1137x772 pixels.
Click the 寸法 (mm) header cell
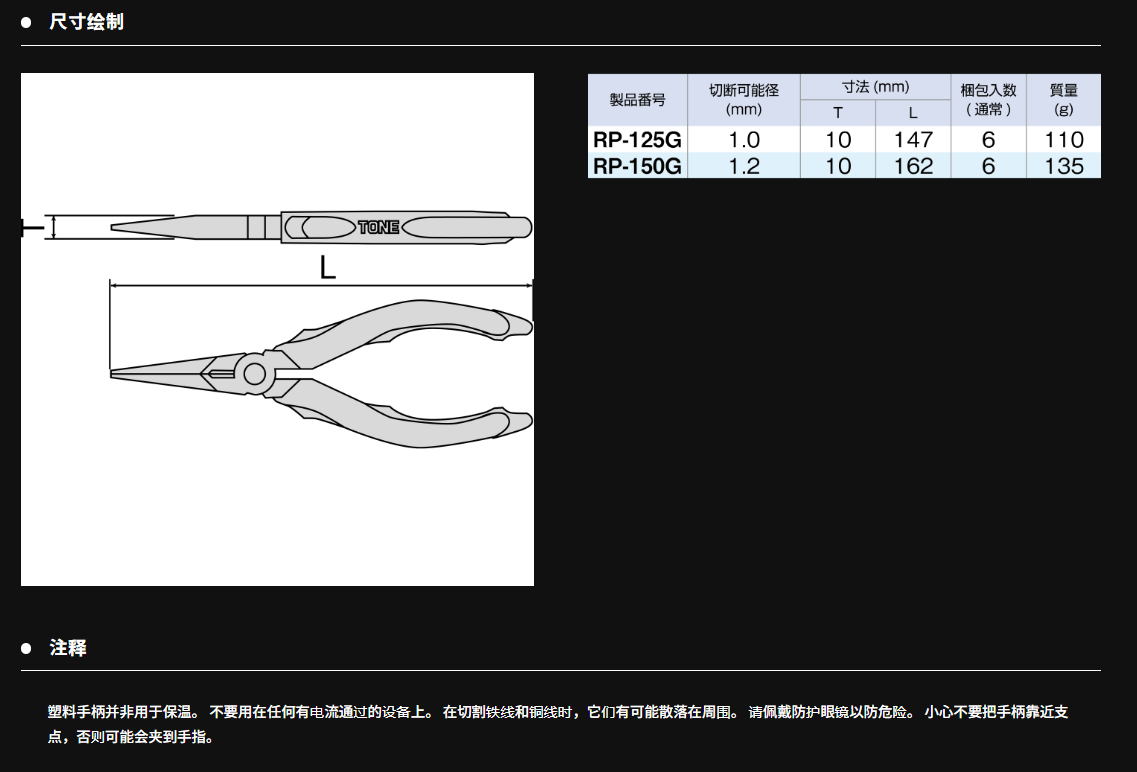click(875, 87)
